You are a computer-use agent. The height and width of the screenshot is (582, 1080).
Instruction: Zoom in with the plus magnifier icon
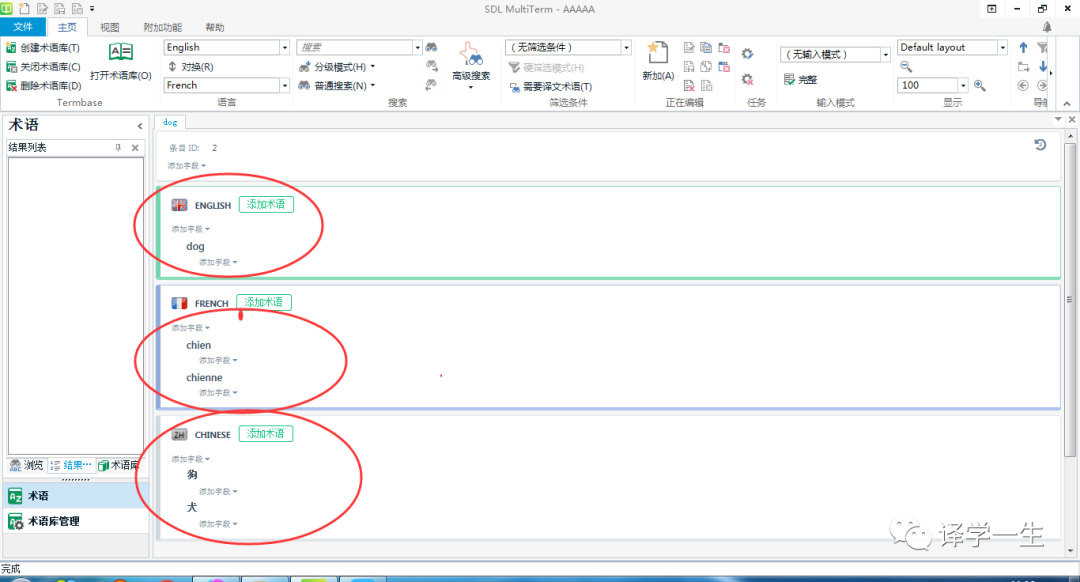pyautogui.click(x=979, y=85)
